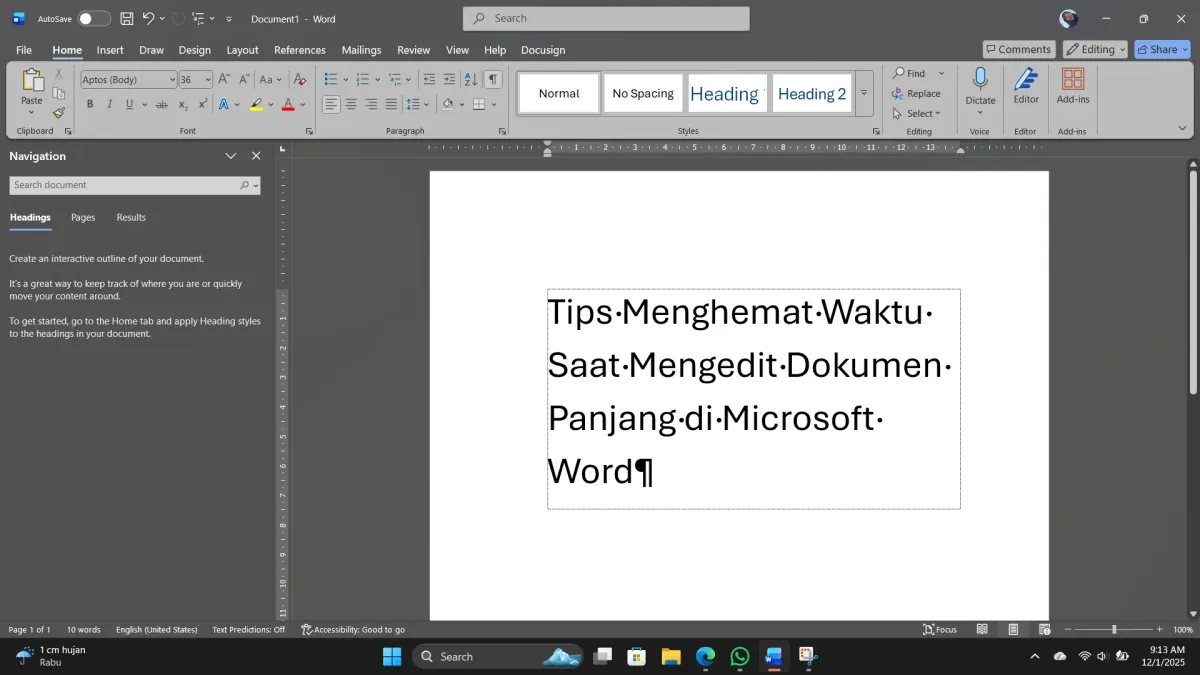The image size is (1200, 675).
Task: Click the Sort A-Z icon
Action: click(x=471, y=79)
